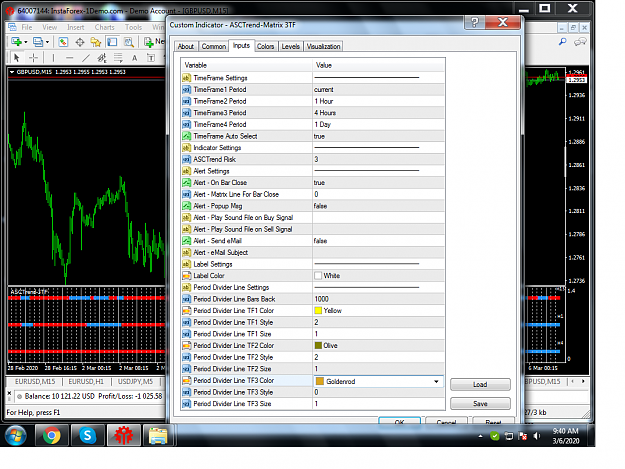Screen dimensions: 625x469
Task: Click chart GBPUSD,M15 header triangle
Action: pyautogui.click(x=12, y=72)
